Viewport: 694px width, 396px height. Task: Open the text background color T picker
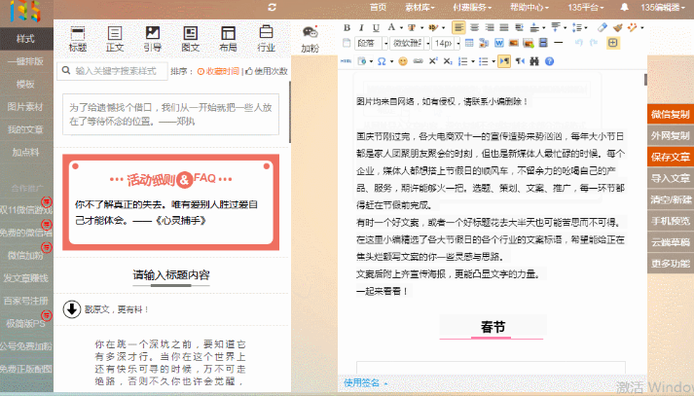point(412,27)
